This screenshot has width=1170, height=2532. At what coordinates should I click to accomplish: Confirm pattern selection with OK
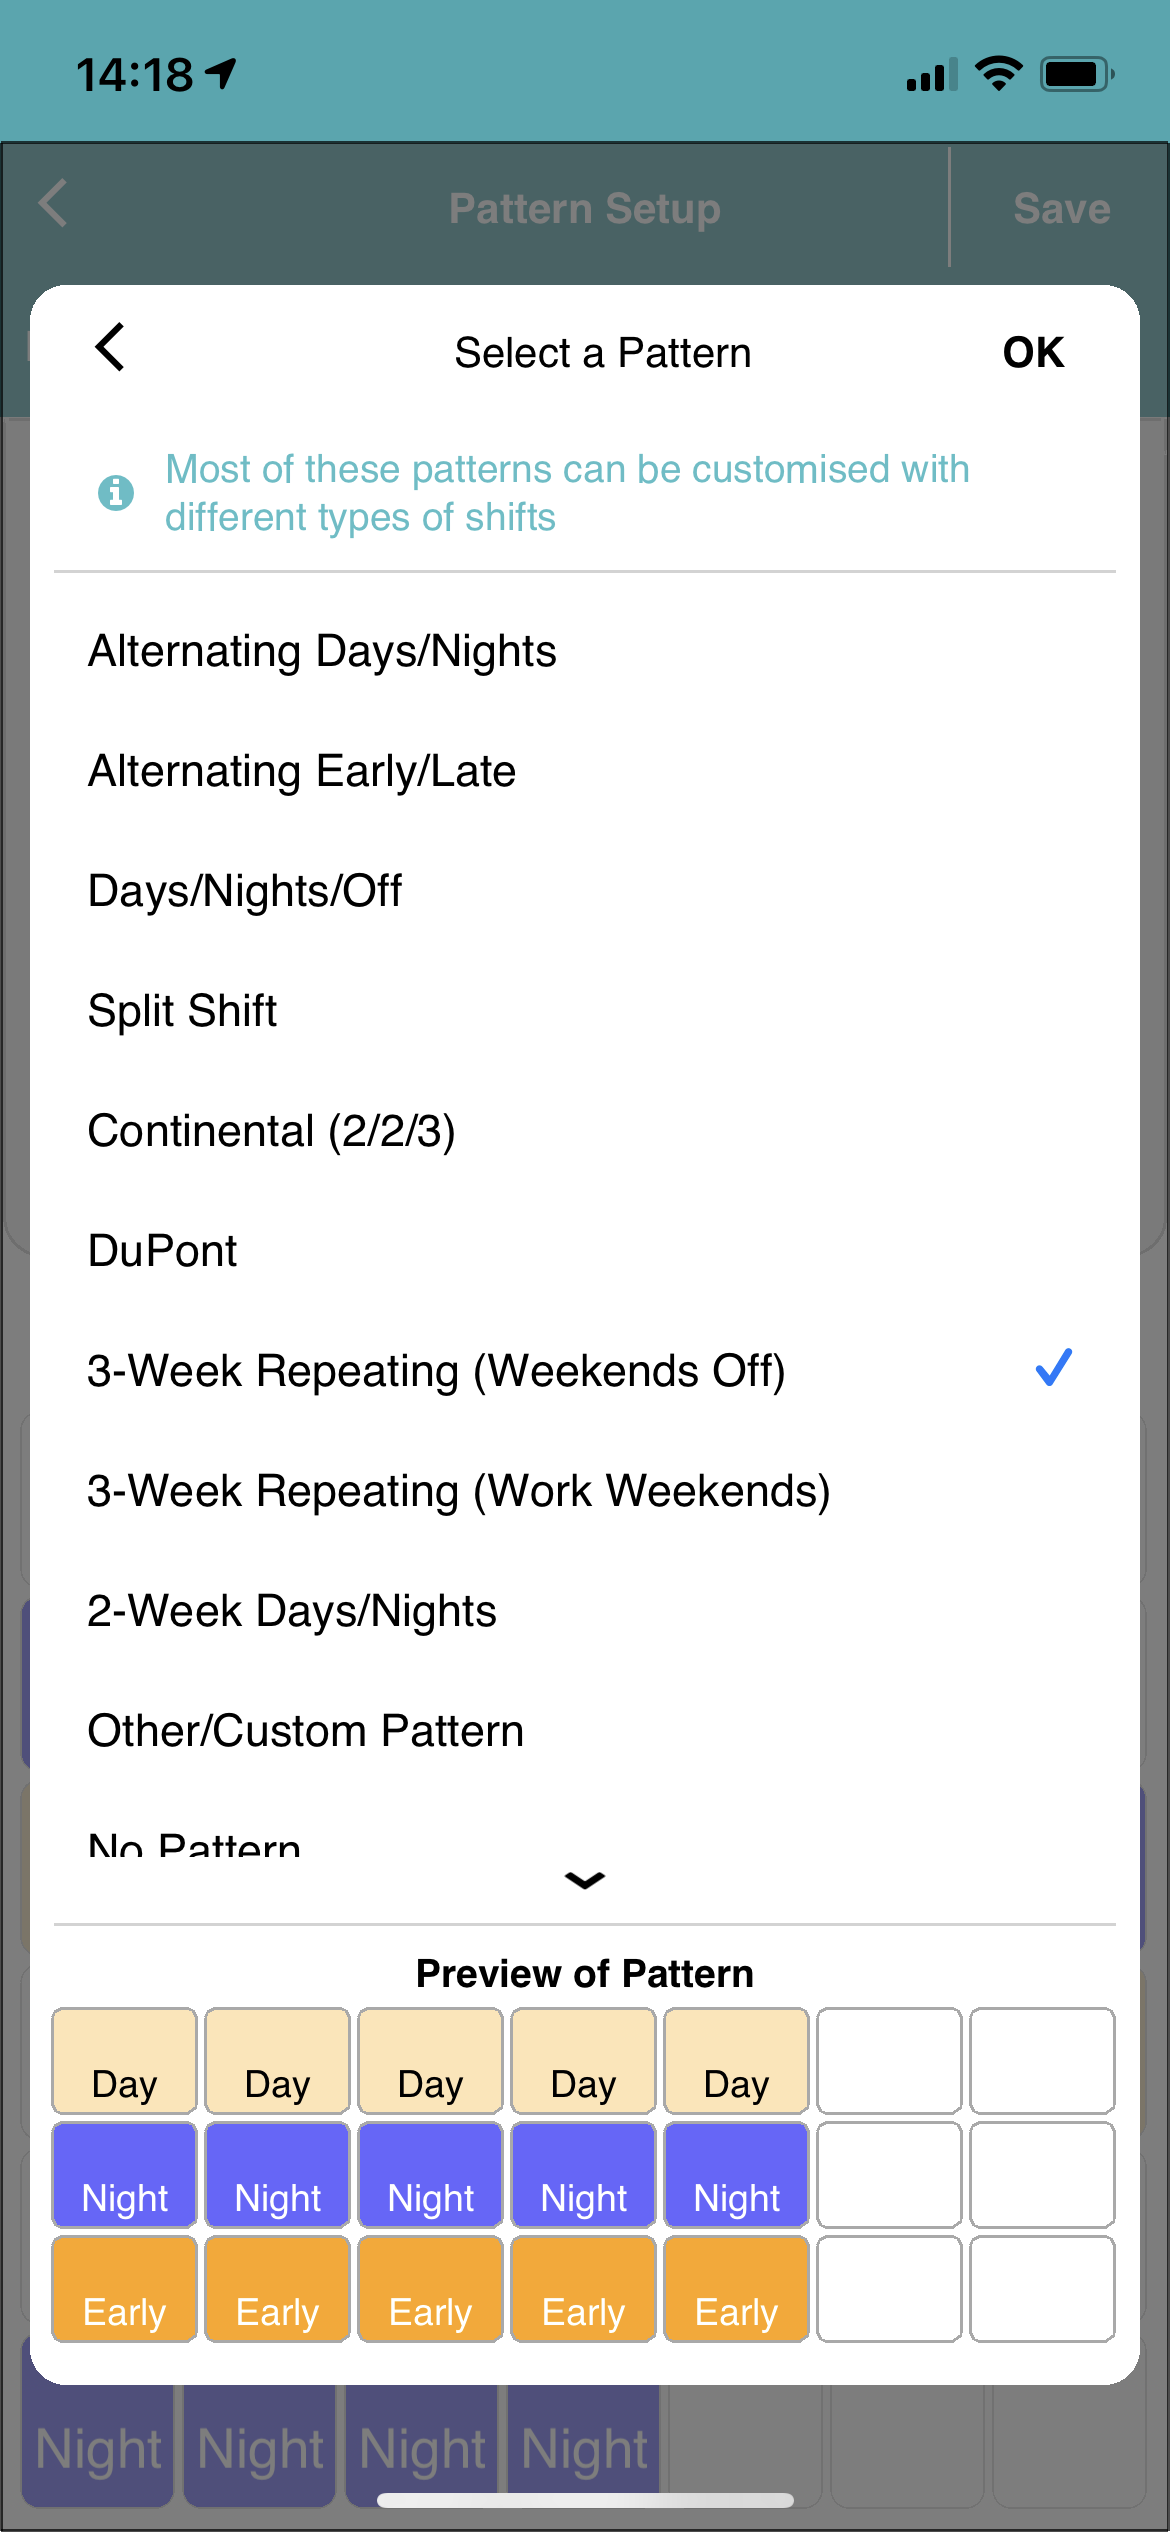tap(1032, 351)
